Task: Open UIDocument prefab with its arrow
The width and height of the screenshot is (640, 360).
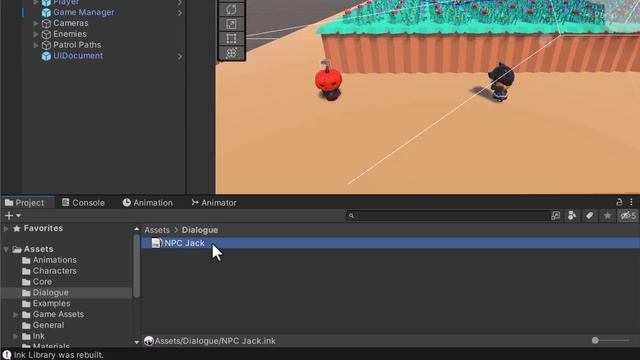Action: [x=180, y=56]
